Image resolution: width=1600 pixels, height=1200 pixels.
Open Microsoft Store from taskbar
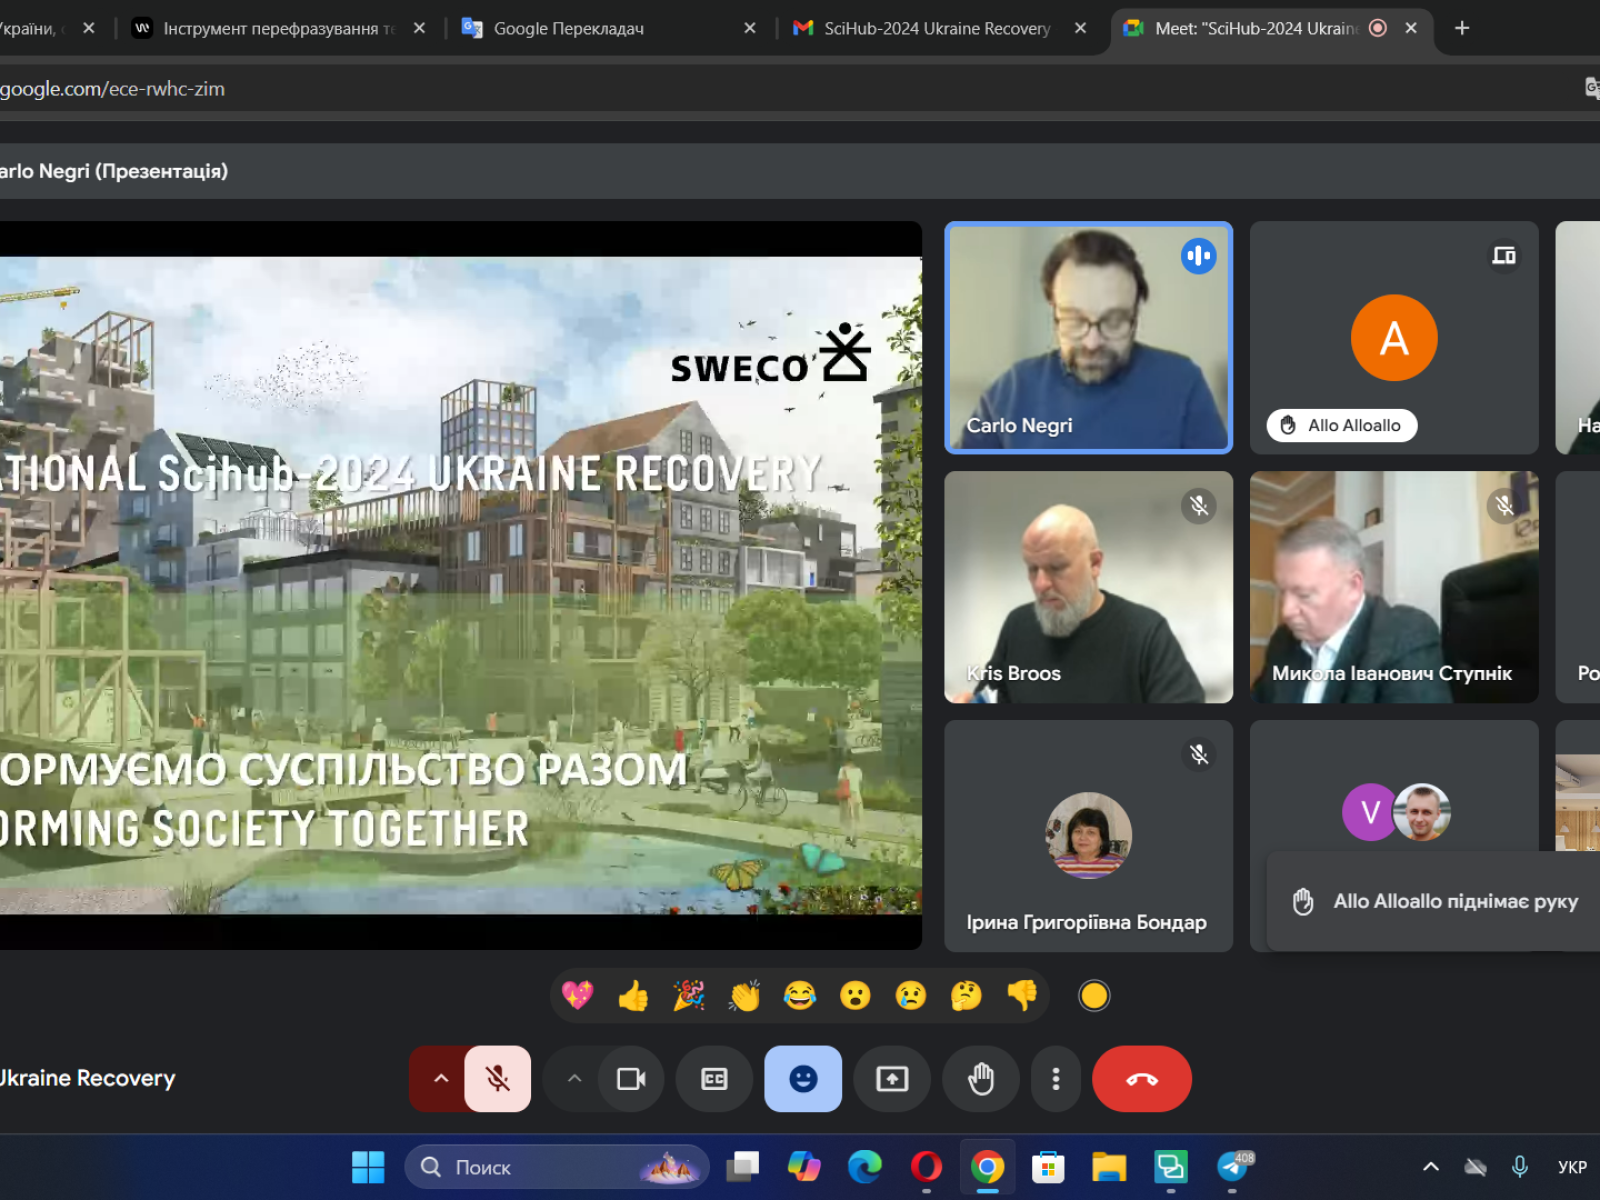point(1048,1167)
